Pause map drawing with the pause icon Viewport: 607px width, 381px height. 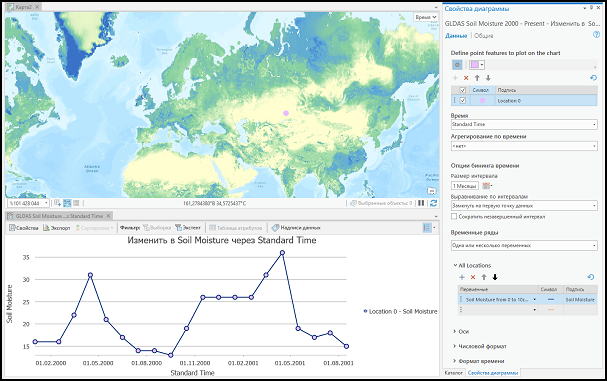421,203
